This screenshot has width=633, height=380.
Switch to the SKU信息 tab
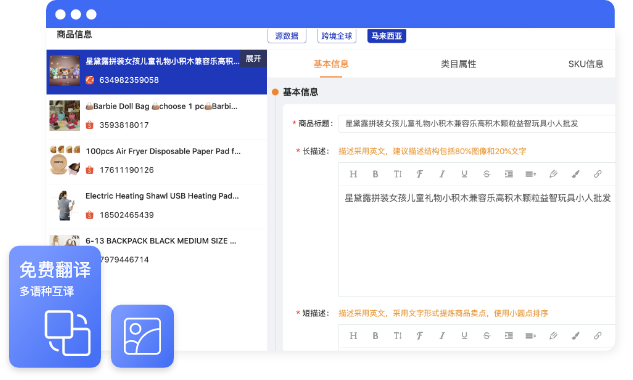[586, 64]
